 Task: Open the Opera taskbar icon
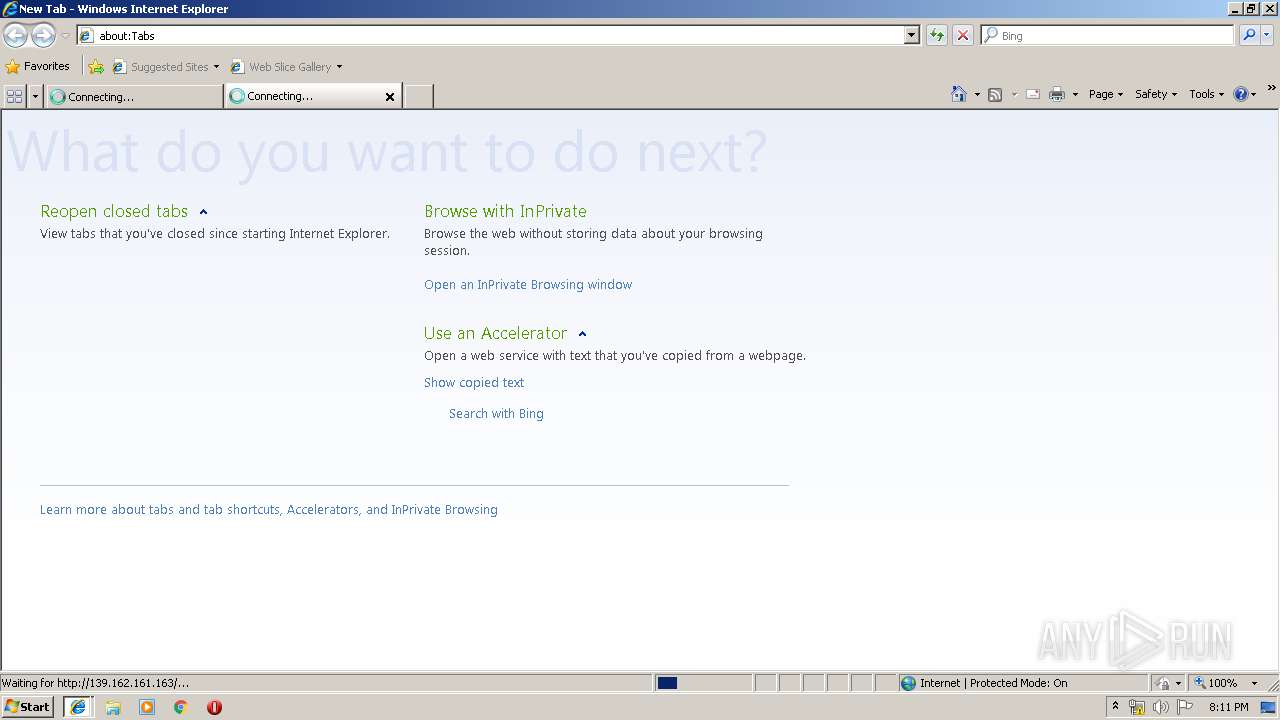214,707
